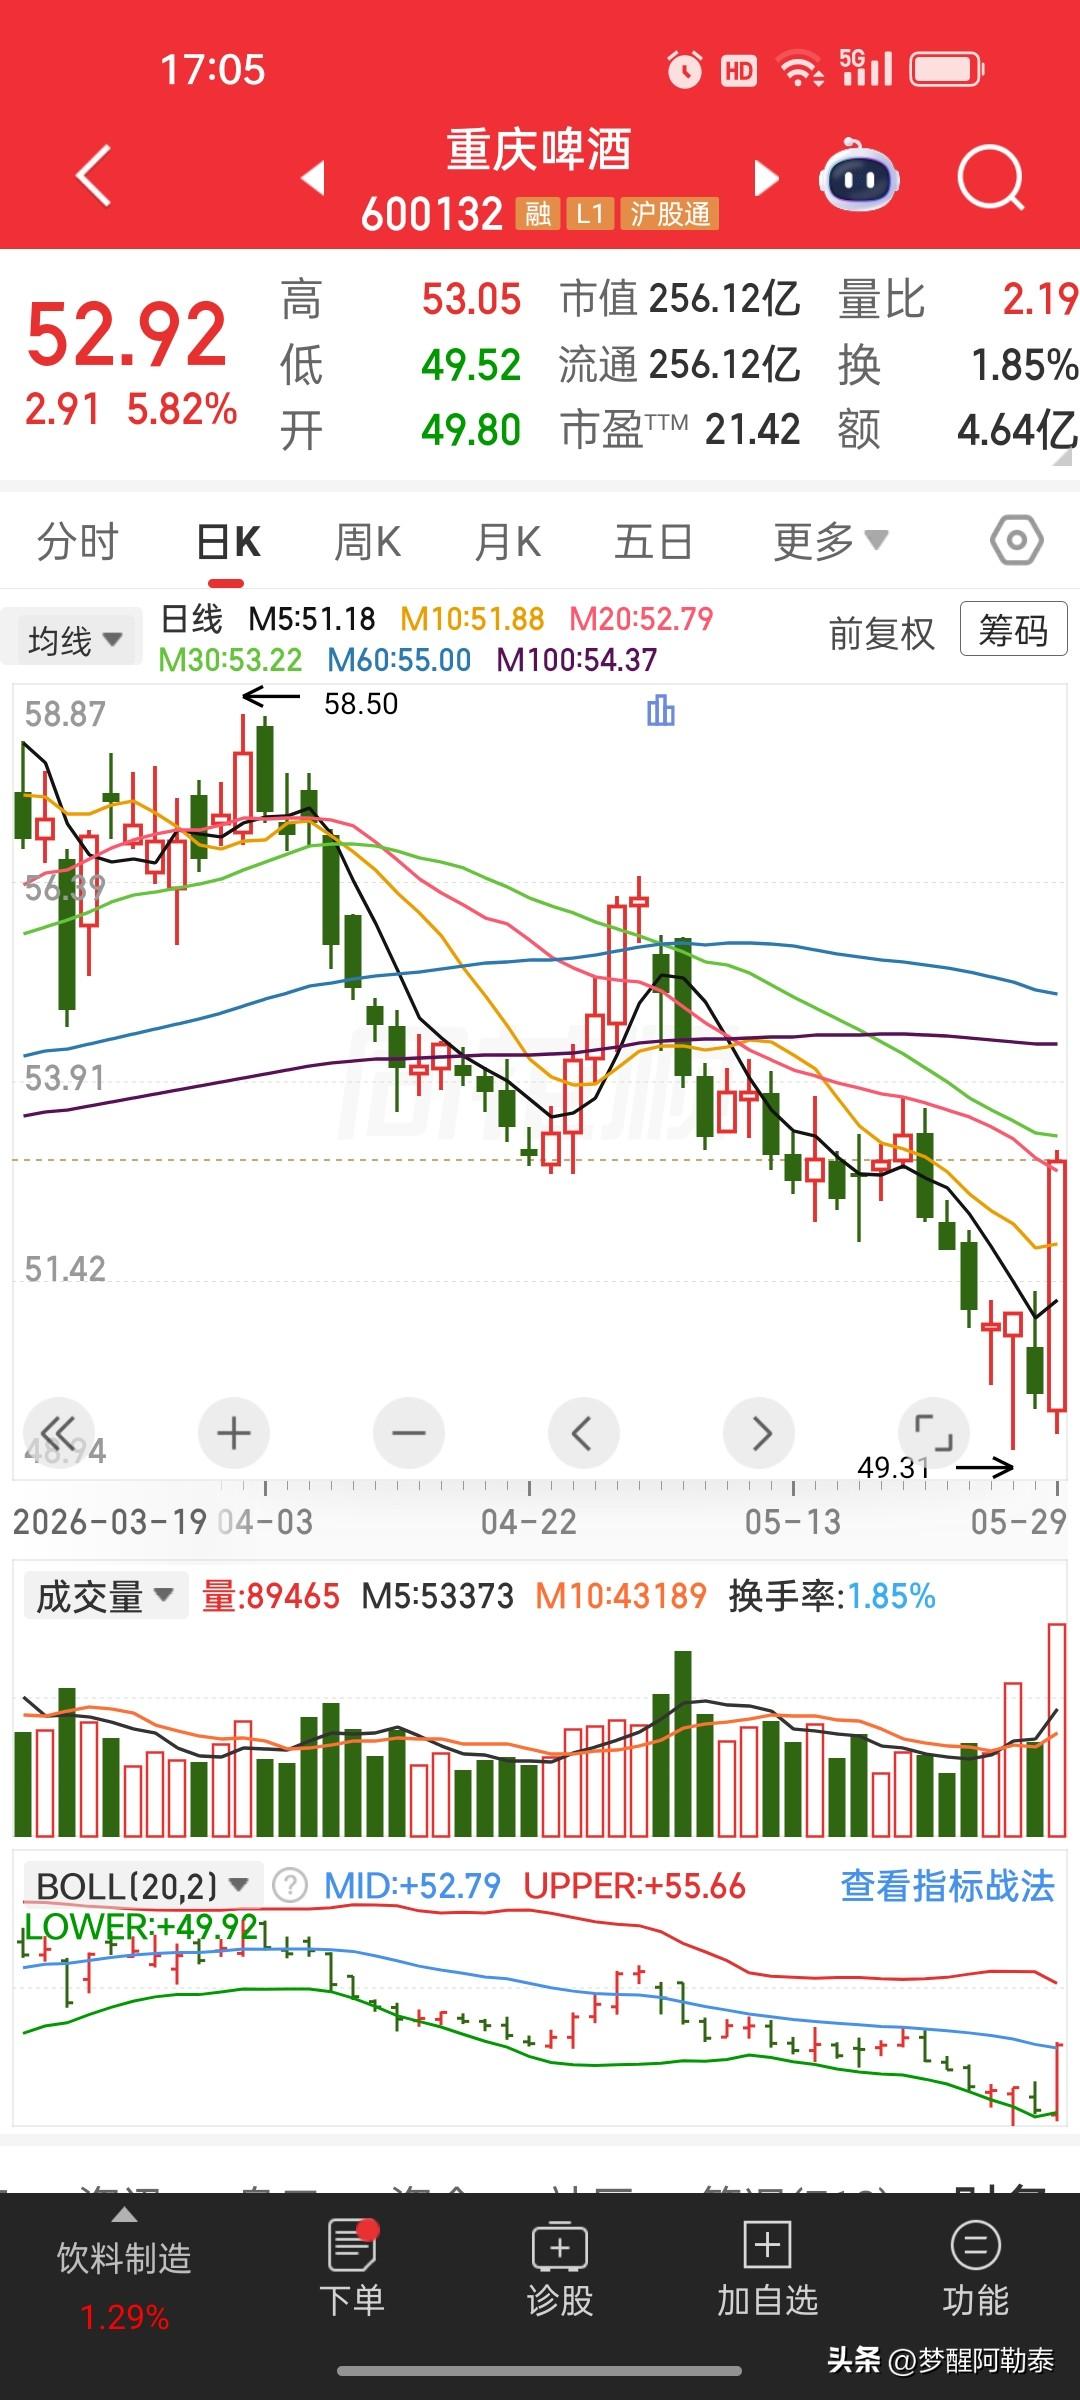Tap stock code 600132

pyautogui.click(x=432, y=213)
